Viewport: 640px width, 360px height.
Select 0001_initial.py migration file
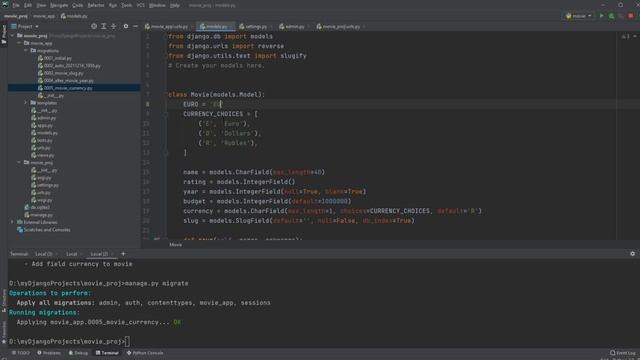[58, 58]
